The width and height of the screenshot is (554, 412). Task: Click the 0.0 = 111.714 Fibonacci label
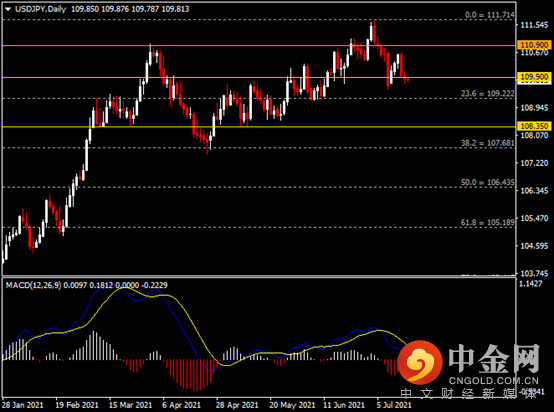point(490,15)
